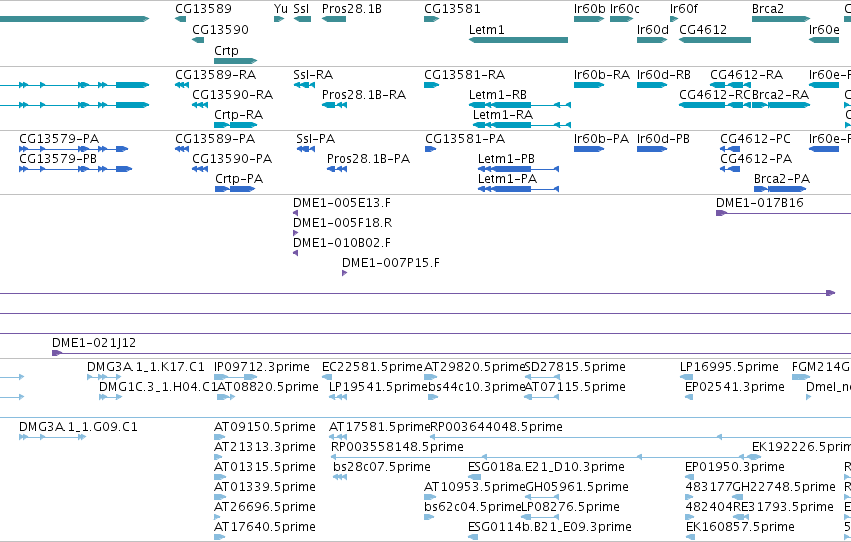Image resolution: width=851 pixels, height=542 pixels.
Task: Select protein CG4612-PC
Action: 730,149
